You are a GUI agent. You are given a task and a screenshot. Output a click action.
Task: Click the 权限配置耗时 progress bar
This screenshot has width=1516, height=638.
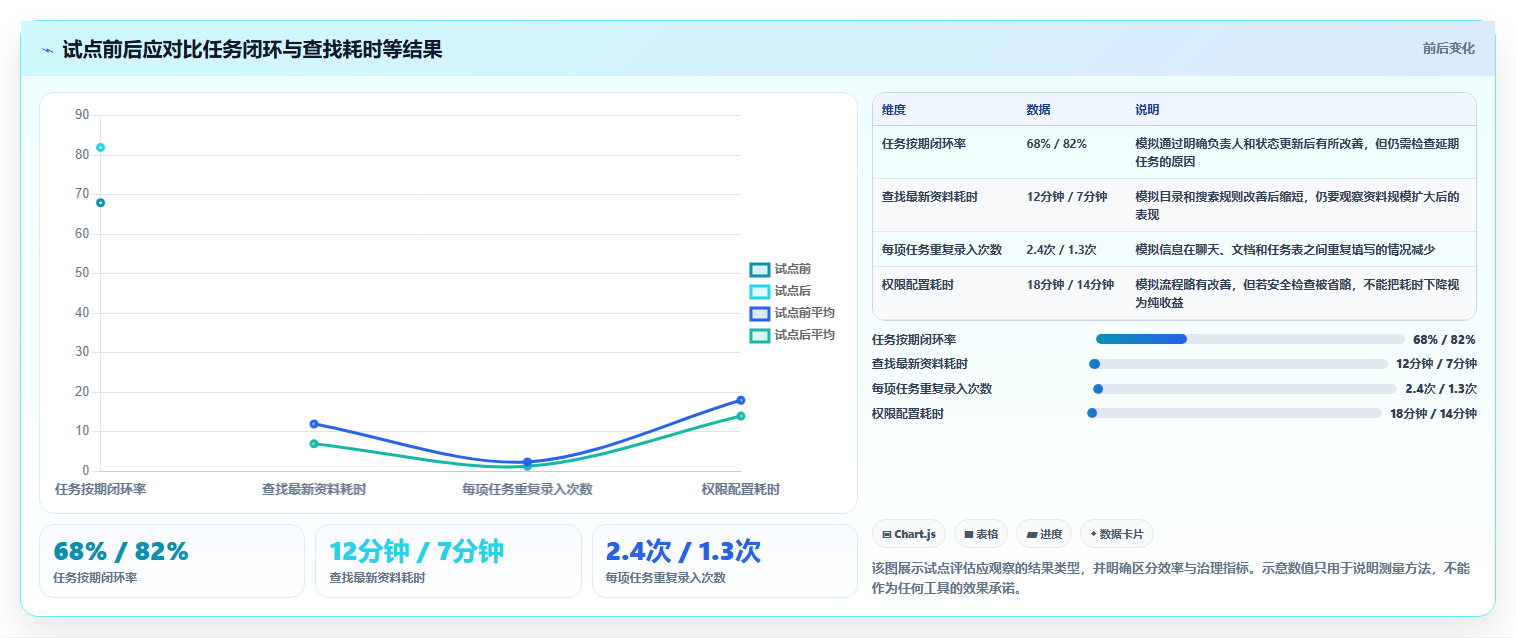(1234, 413)
